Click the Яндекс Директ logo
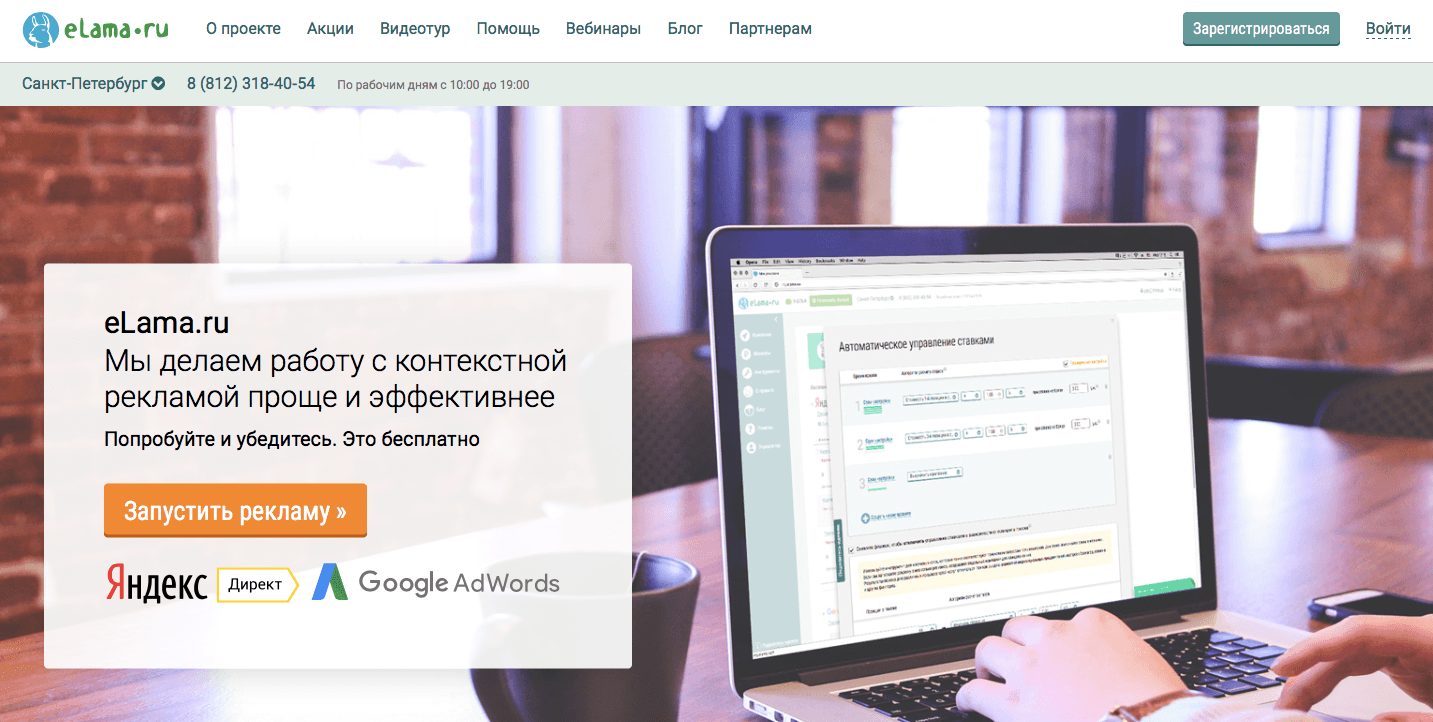 pos(202,584)
